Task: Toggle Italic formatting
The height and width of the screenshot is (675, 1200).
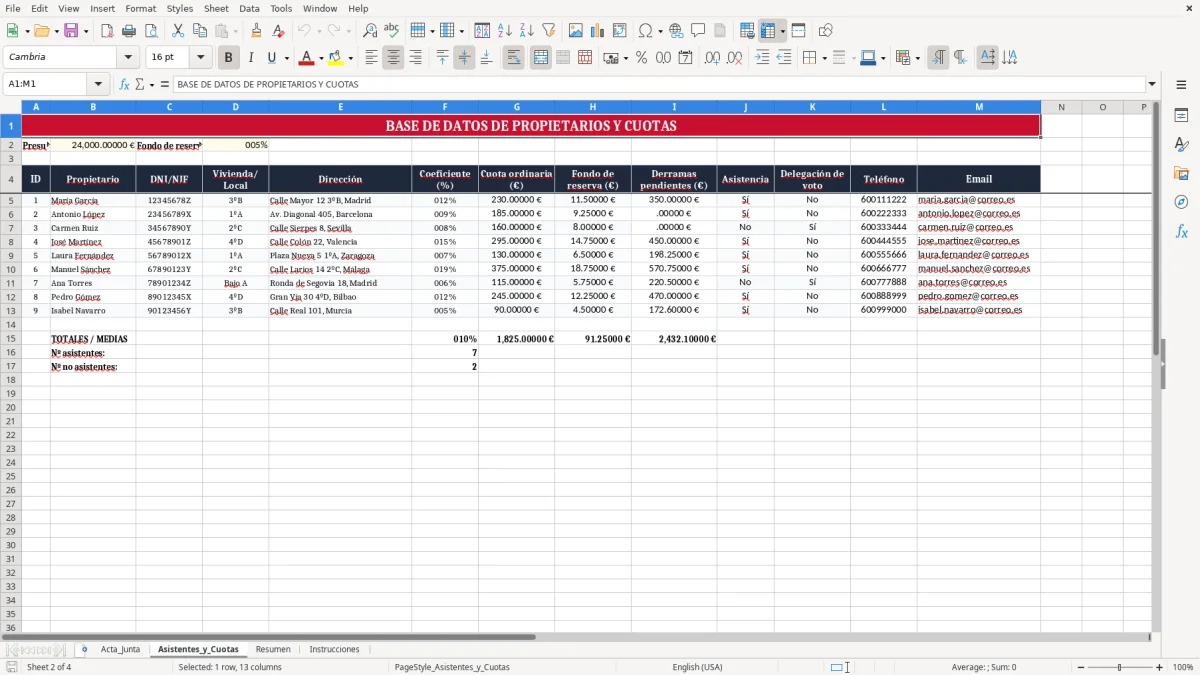Action: [250, 58]
